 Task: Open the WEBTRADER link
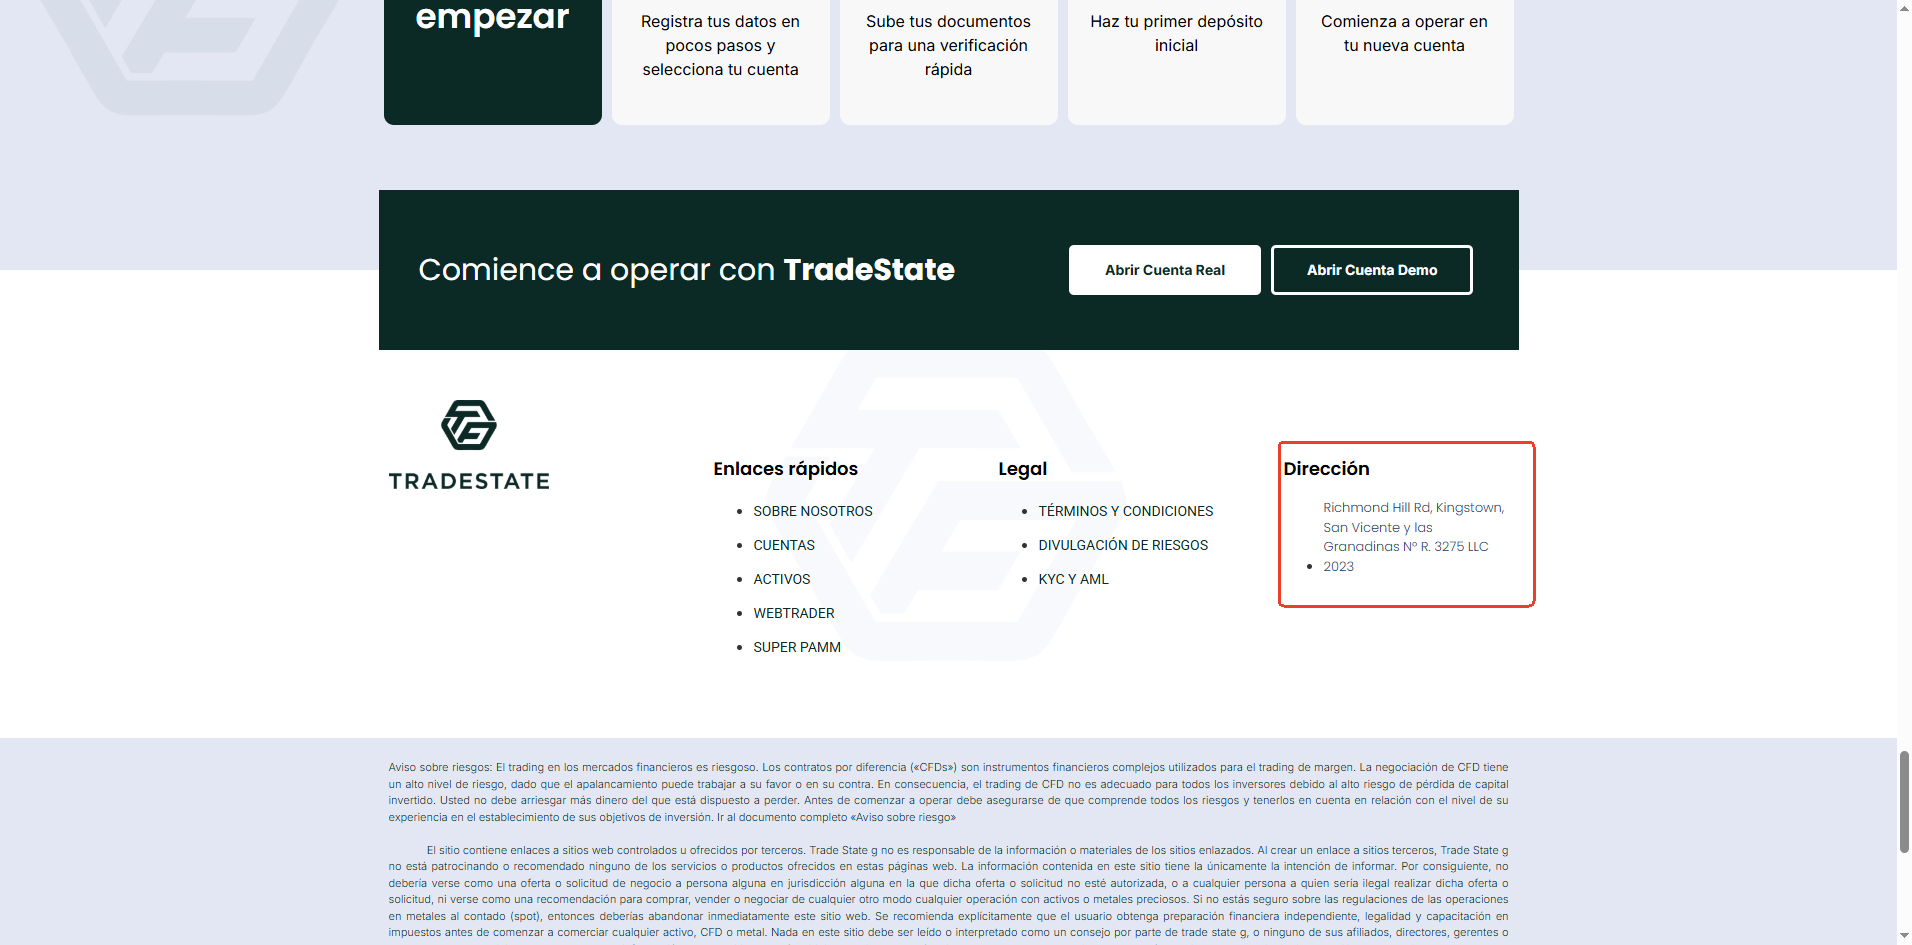(794, 613)
